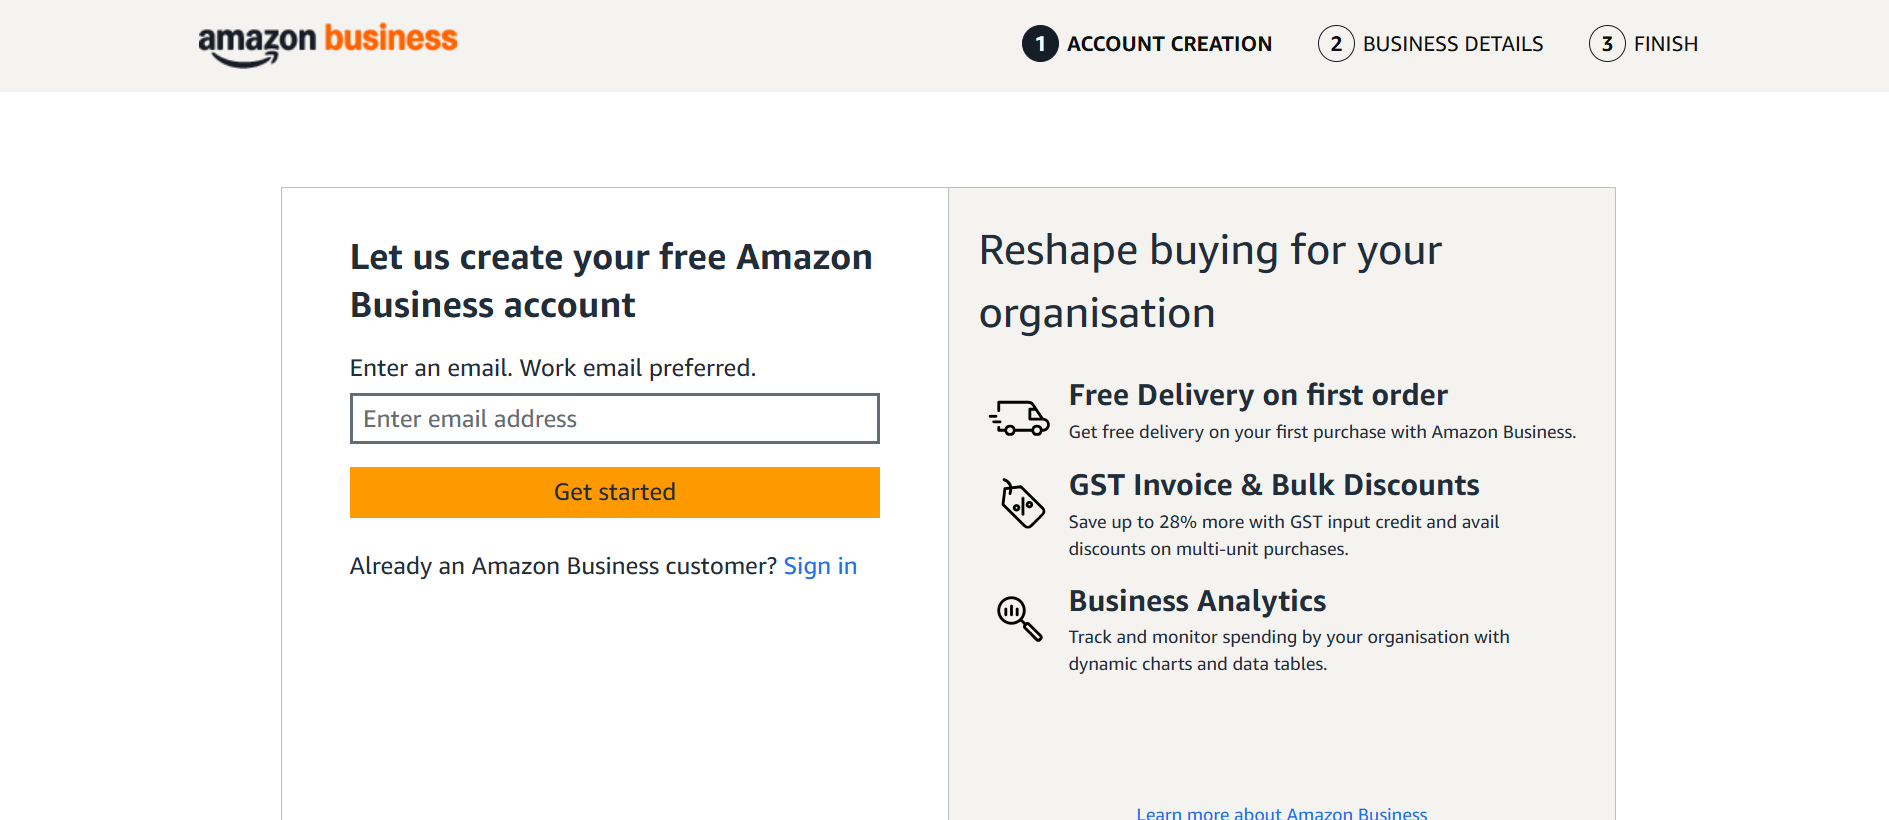
Task: Open the Business Details step
Action: (x=1452, y=44)
